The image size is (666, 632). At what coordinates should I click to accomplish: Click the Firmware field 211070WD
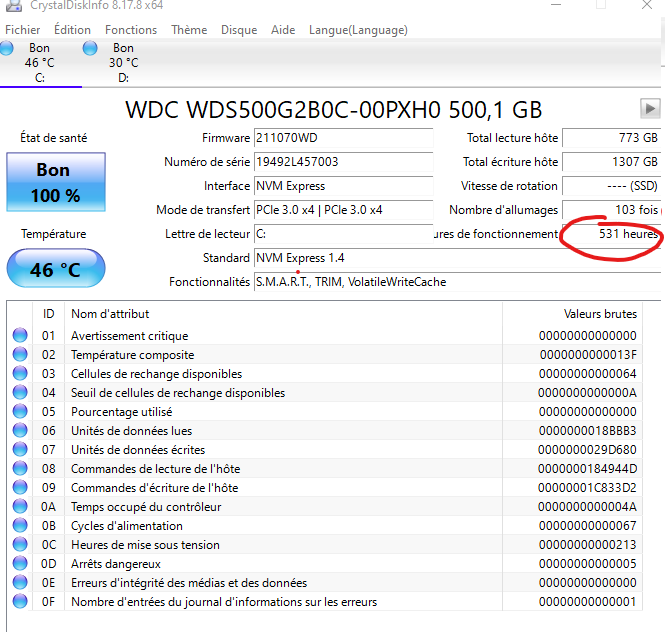[343, 138]
